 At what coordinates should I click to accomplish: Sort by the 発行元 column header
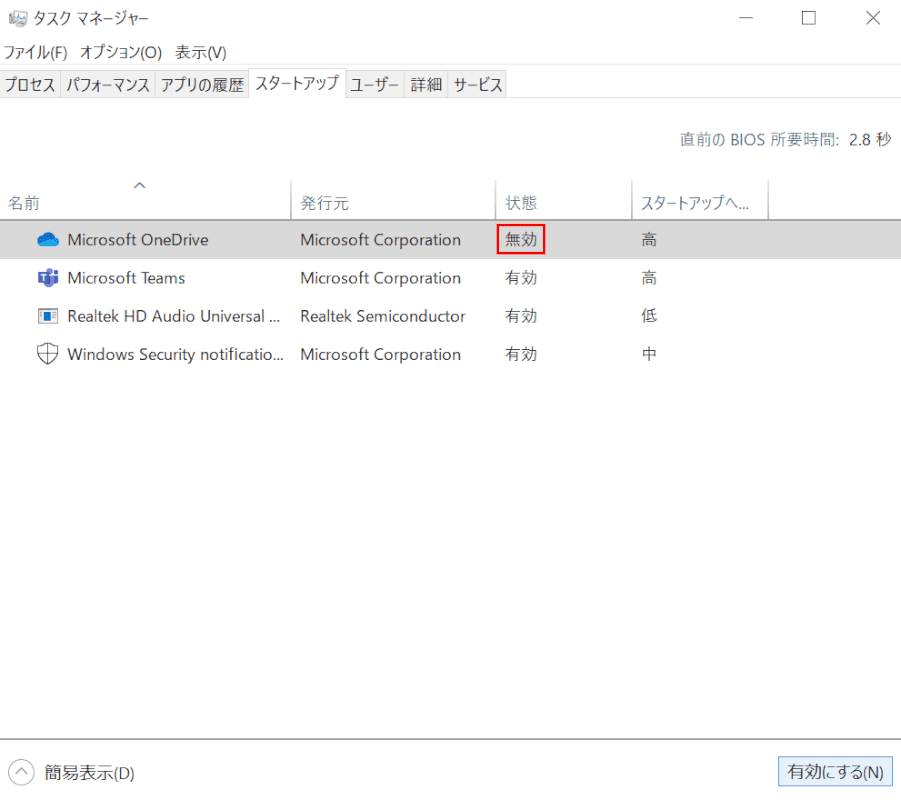click(x=393, y=200)
